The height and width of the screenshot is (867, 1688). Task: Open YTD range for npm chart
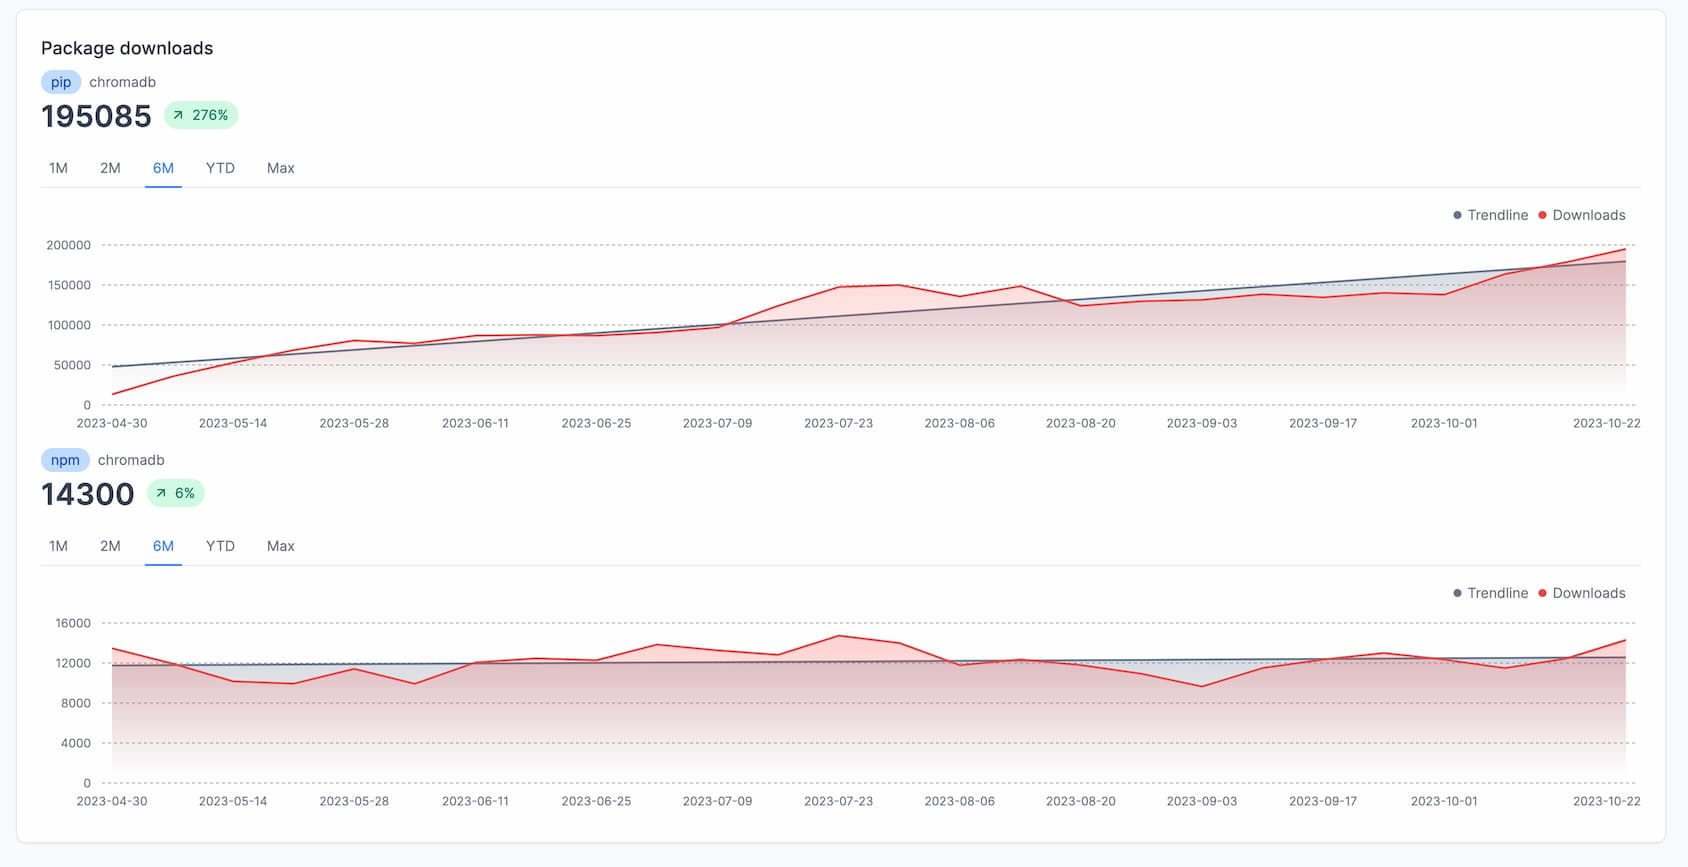(x=220, y=546)
